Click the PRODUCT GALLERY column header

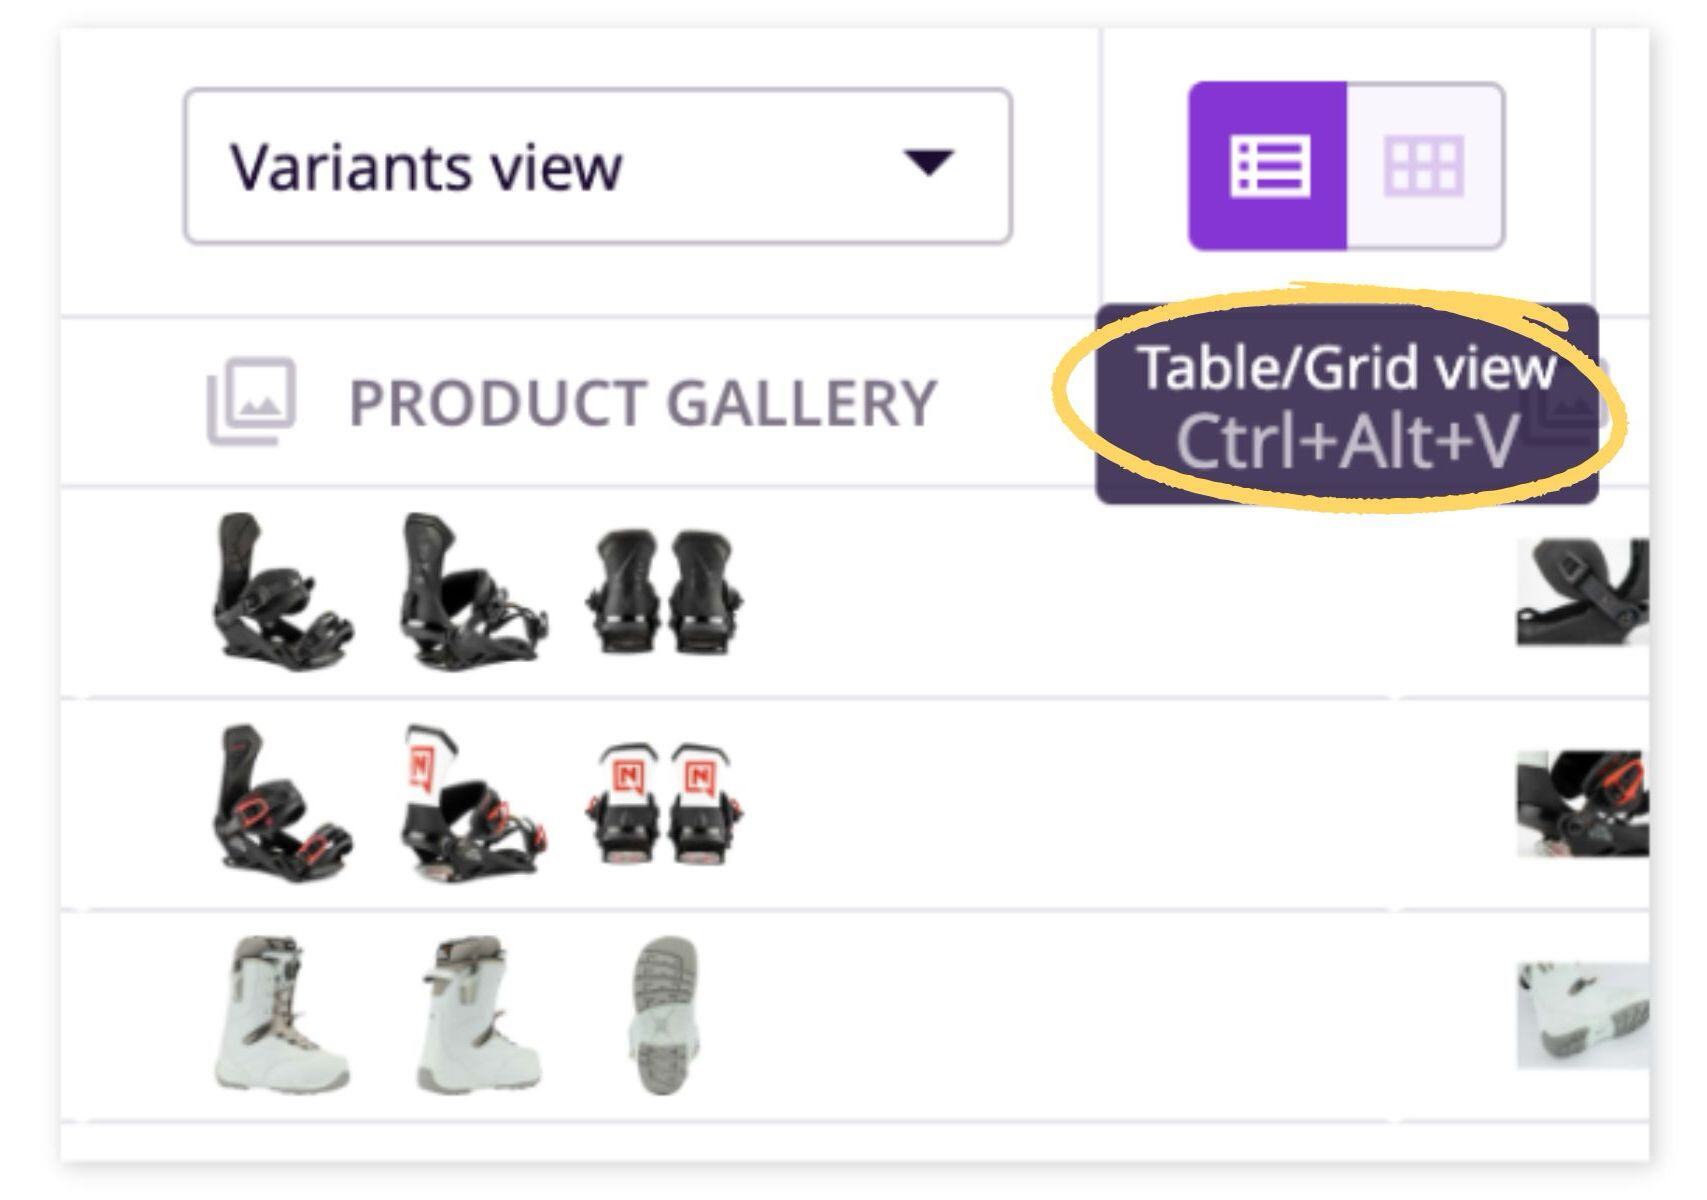(x=641, y=403)
